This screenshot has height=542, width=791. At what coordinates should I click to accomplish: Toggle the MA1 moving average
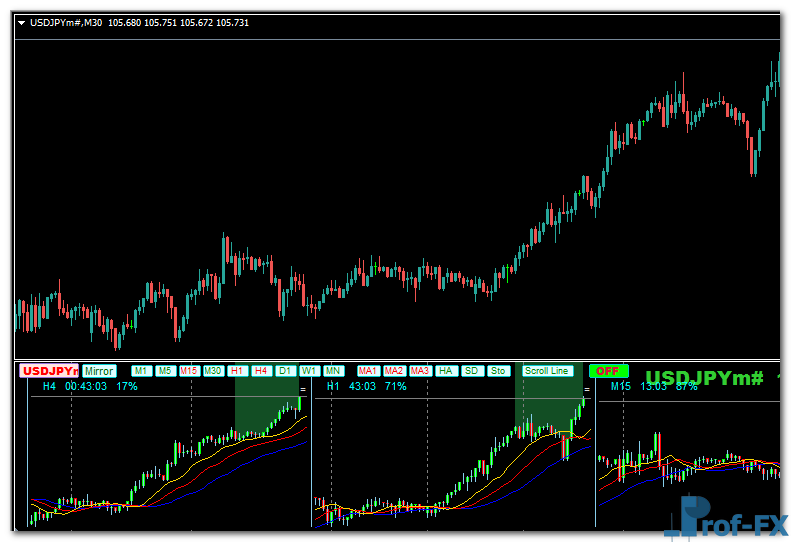coord(368,371)
